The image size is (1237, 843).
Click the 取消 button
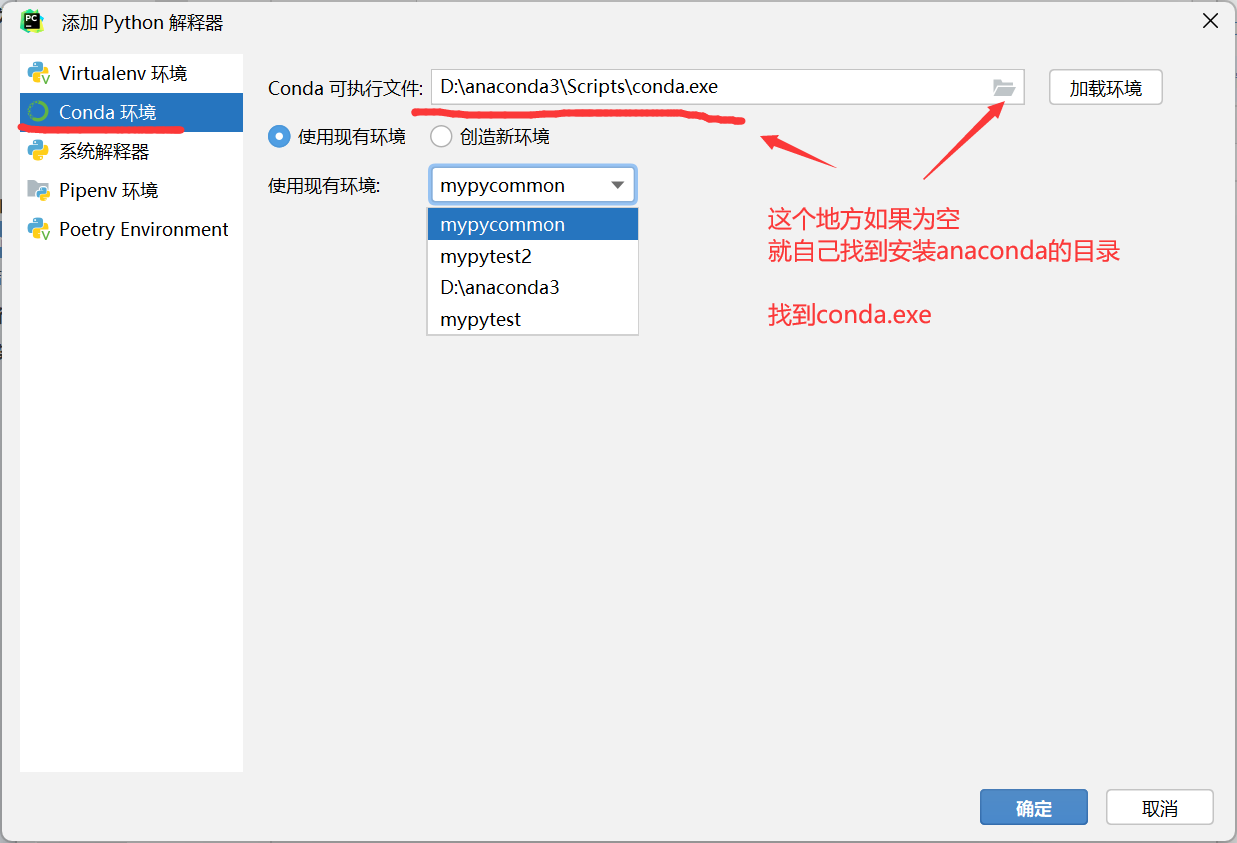tap(1160, 808)
